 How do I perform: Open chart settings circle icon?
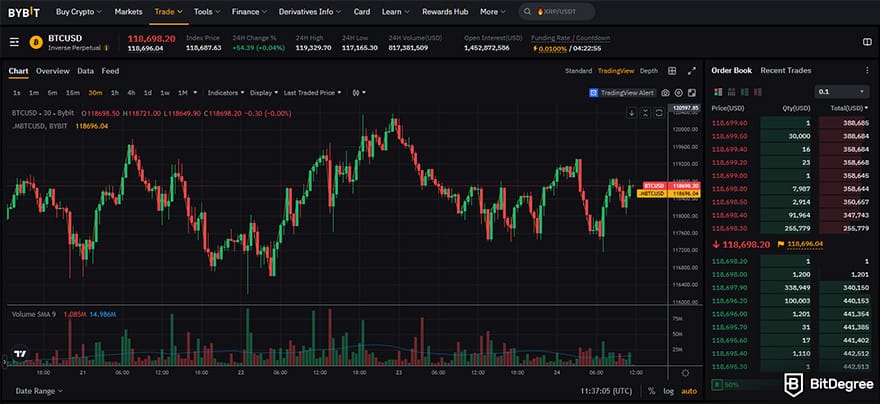tap(679, 93)
